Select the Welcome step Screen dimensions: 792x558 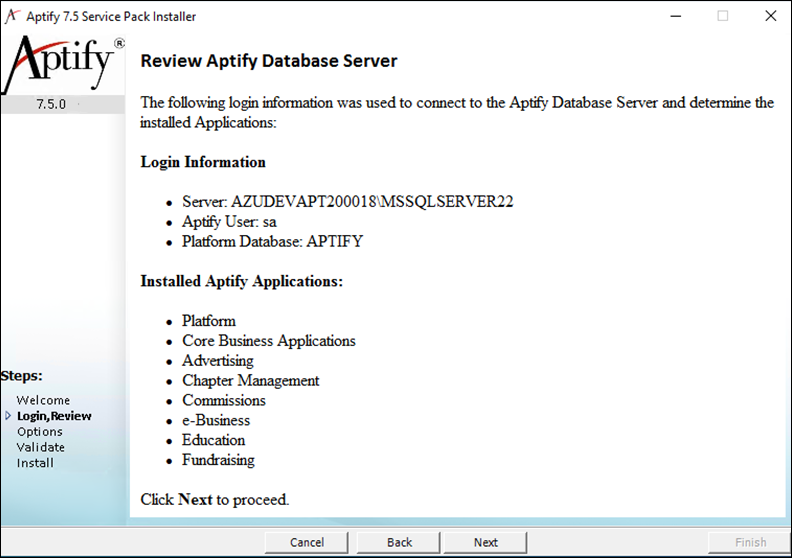pyautogui.click(x=43, y=400)
